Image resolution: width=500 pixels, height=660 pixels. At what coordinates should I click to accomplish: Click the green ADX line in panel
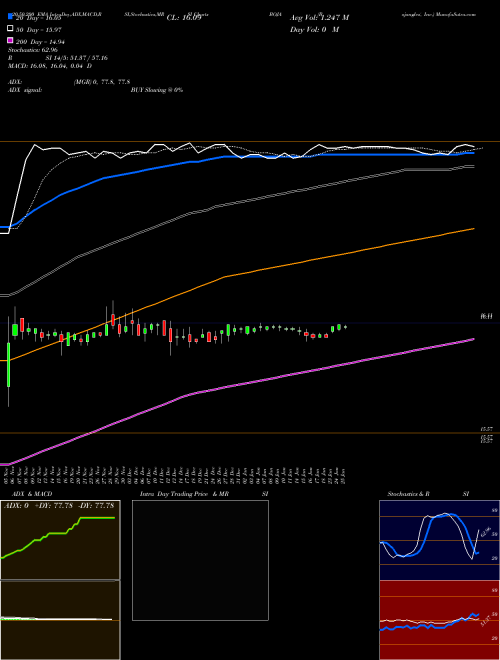click(57, 535)
